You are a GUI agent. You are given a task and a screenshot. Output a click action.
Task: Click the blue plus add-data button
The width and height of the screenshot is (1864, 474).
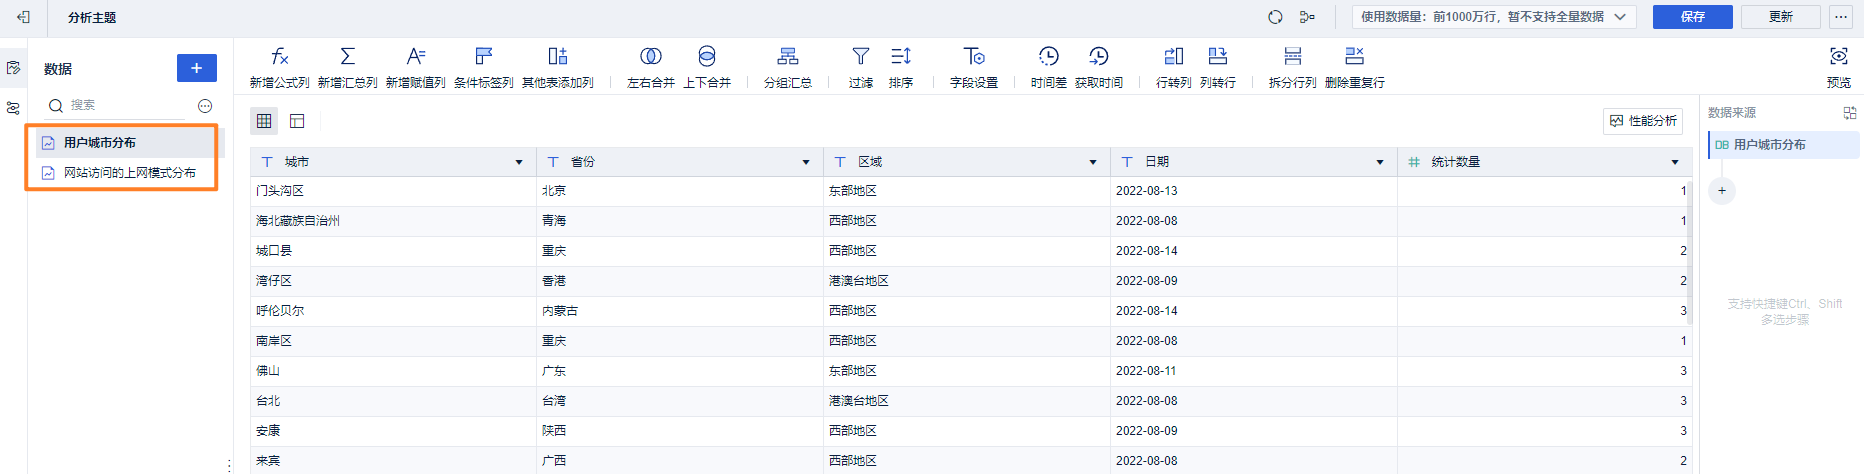tap(197, 68)
